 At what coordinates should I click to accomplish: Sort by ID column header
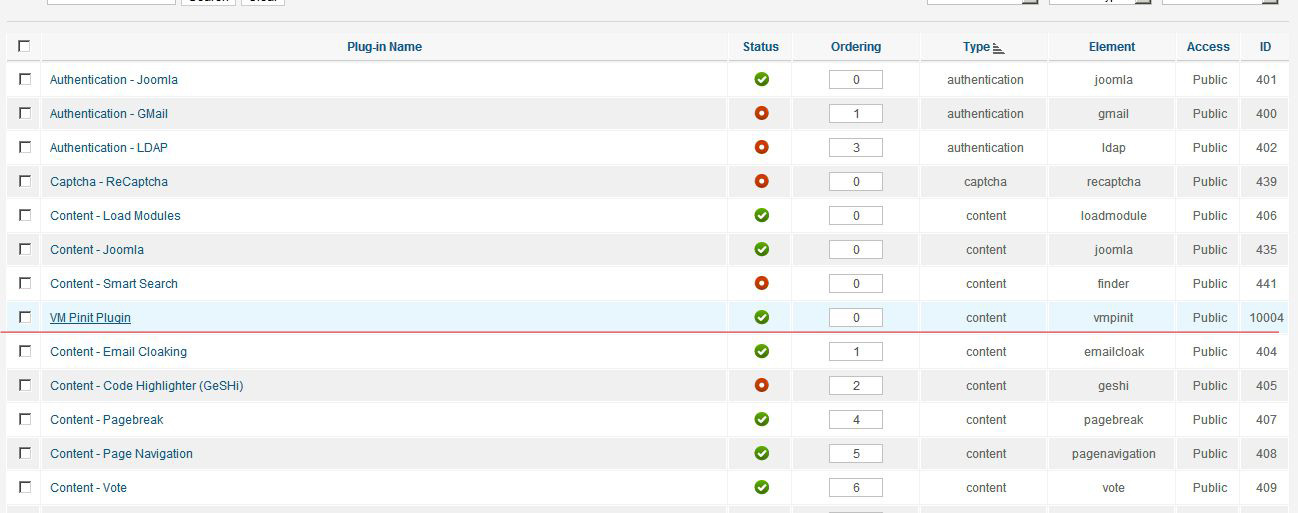(1265, 47)
